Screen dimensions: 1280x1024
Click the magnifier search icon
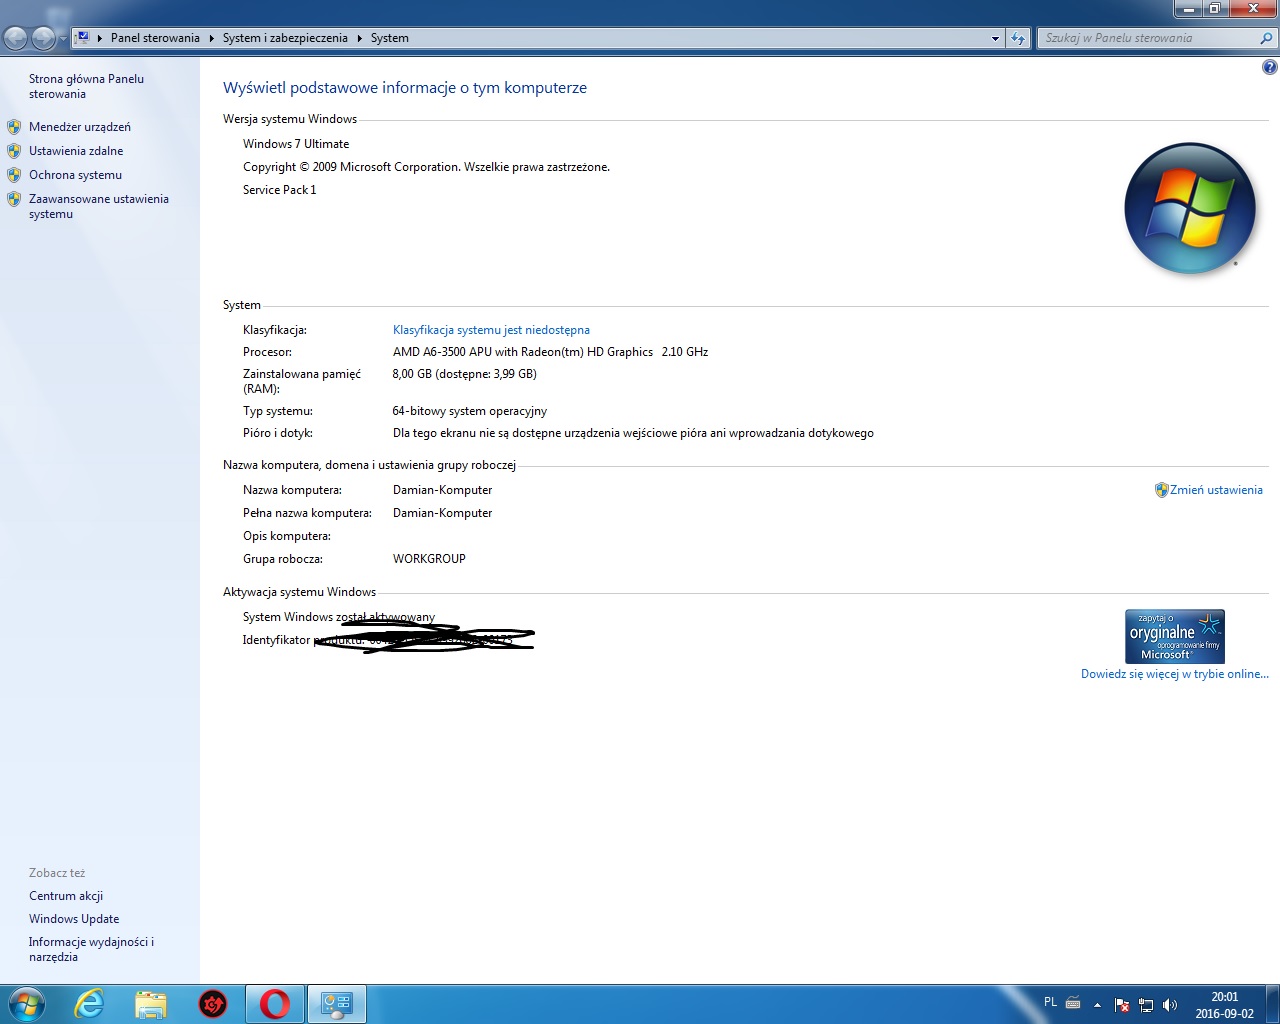(1267, 38)
